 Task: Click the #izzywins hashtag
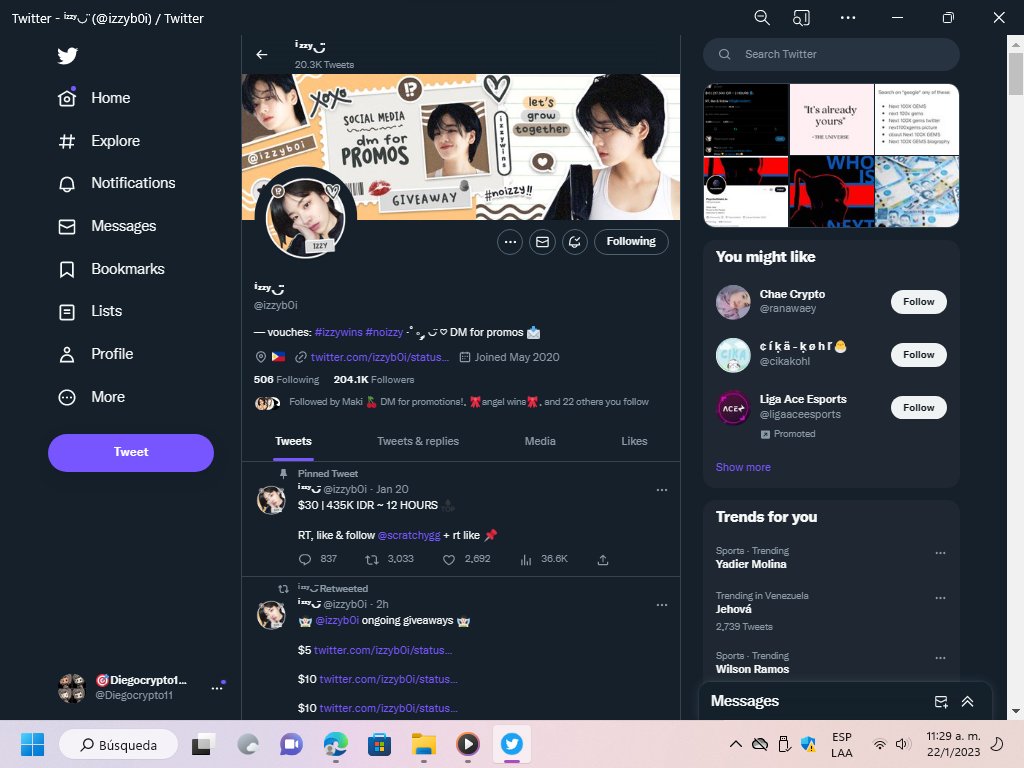tap(338, 332)
